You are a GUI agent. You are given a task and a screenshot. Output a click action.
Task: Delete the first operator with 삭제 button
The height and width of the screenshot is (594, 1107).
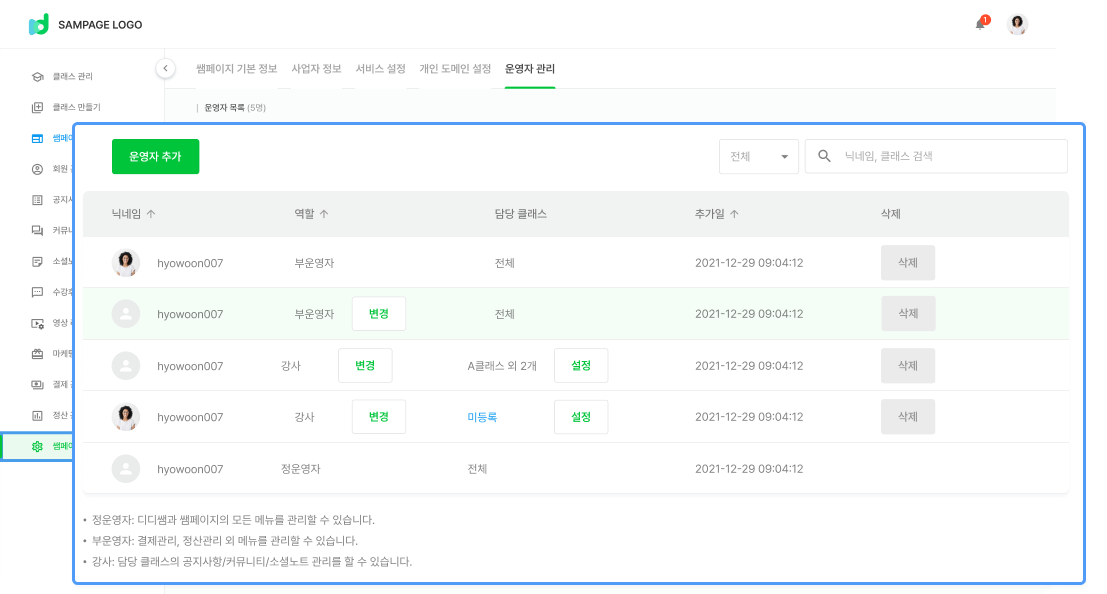pos(907,262)
